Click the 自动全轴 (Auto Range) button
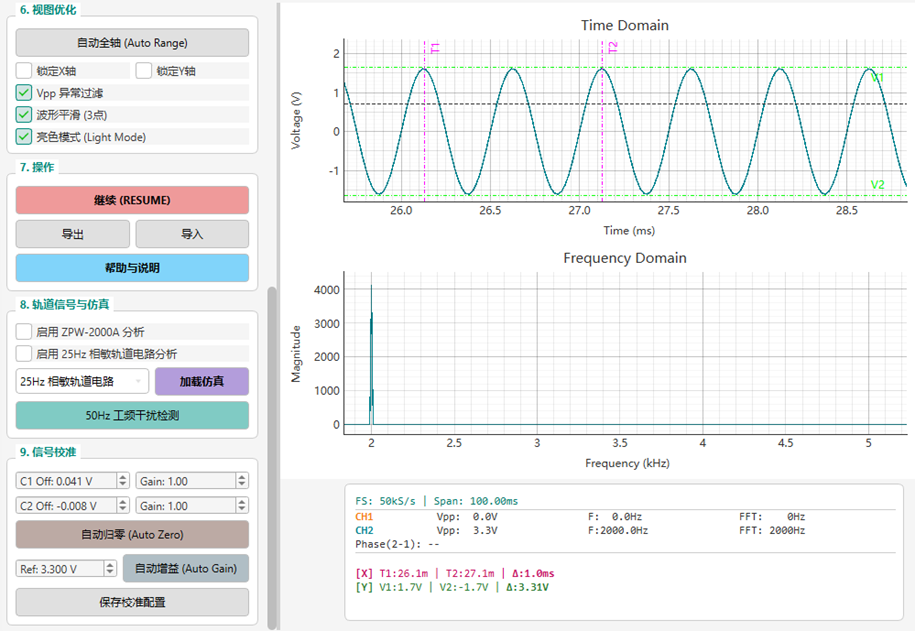The height and width of the screenshot is (631, 915). pyautogui.click(x=132, y=43)
